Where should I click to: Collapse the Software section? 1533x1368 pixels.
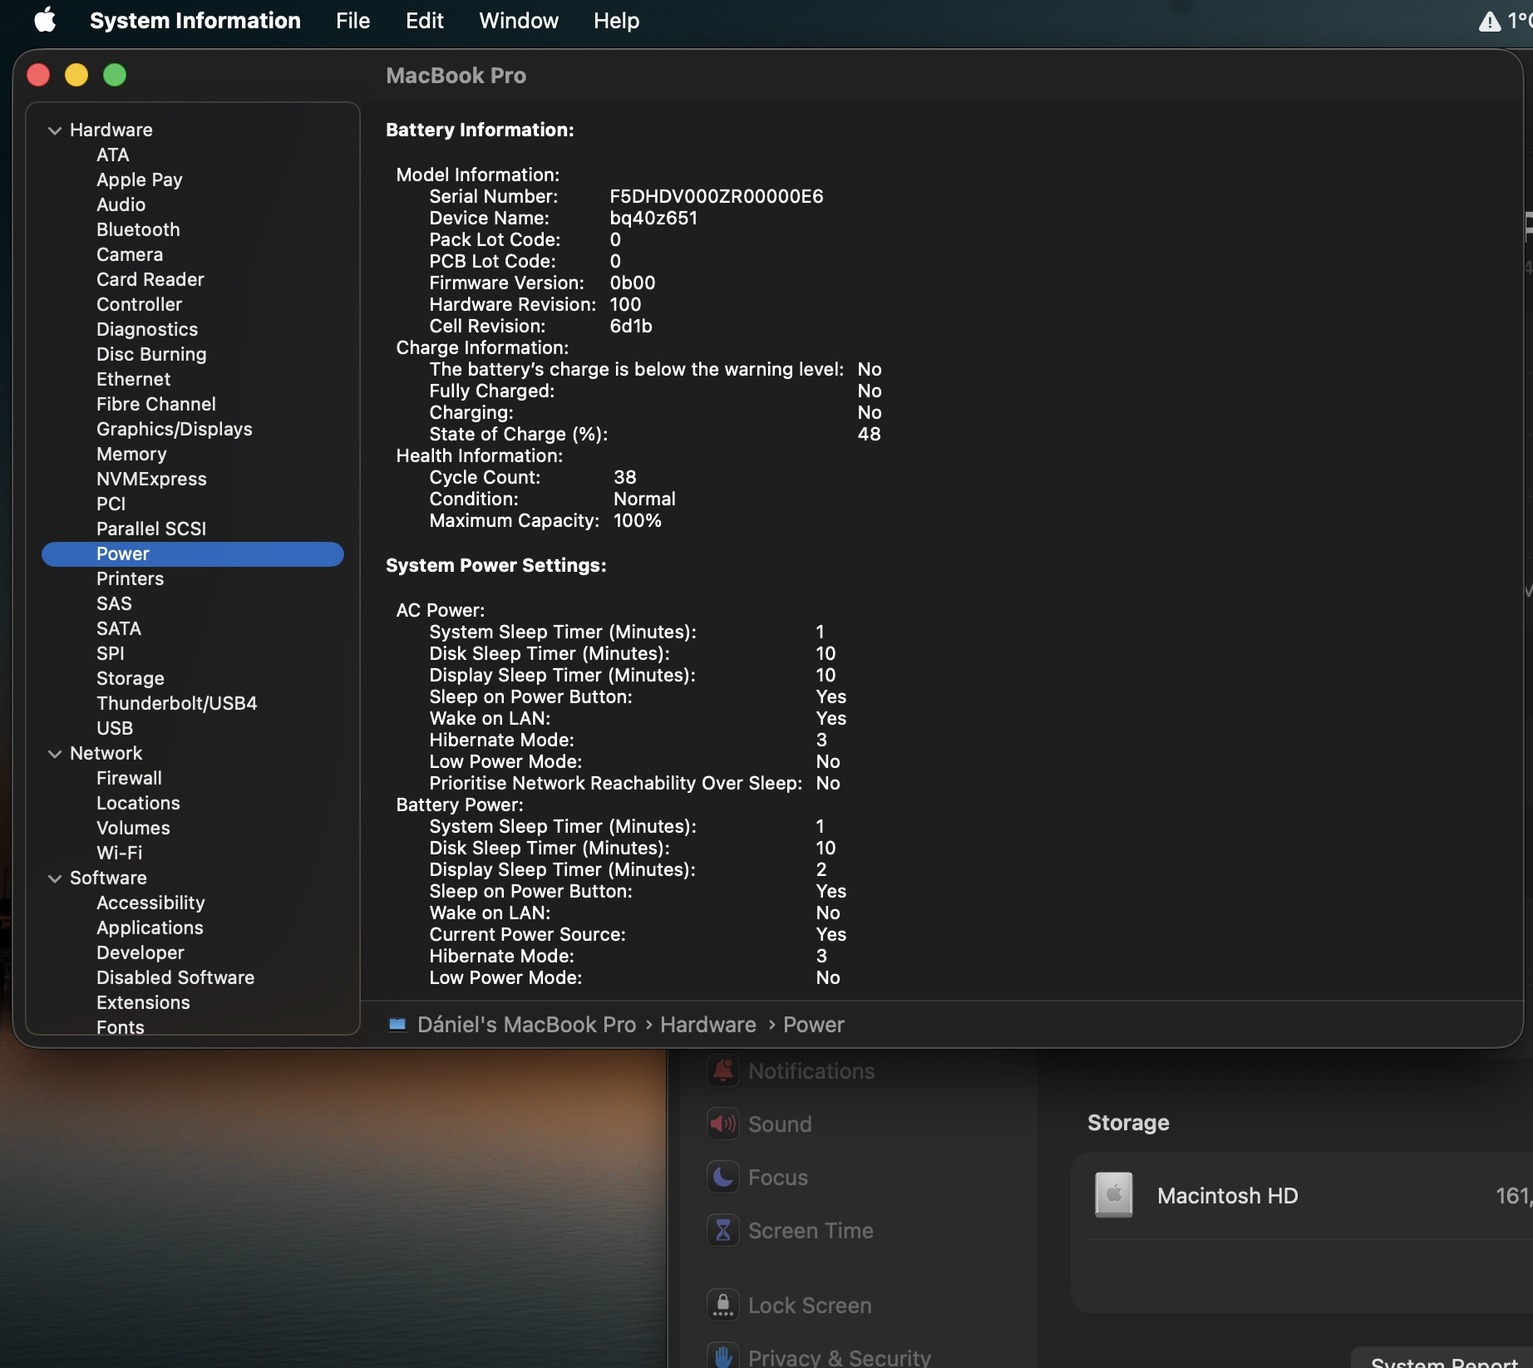click(x=55, y=879)
